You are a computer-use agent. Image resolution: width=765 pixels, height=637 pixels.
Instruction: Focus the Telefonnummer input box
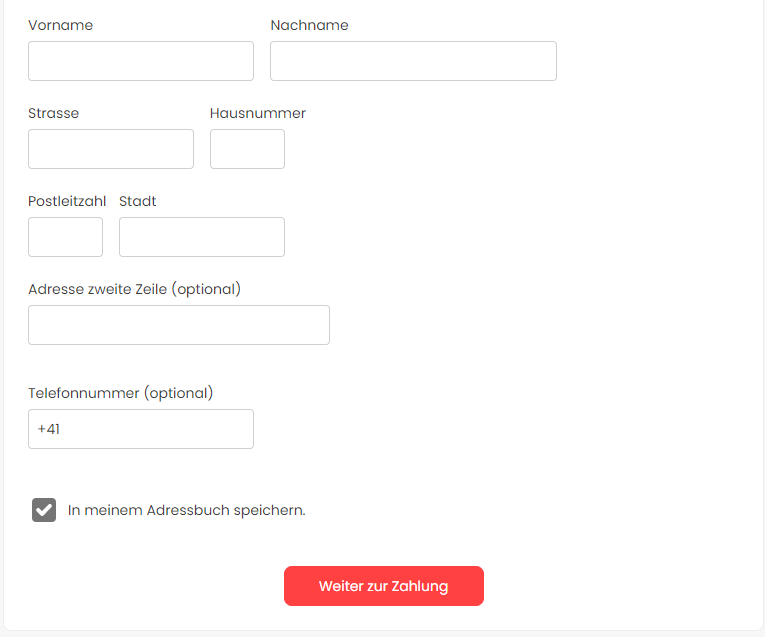pyautogui.click(x=141, y=429)
